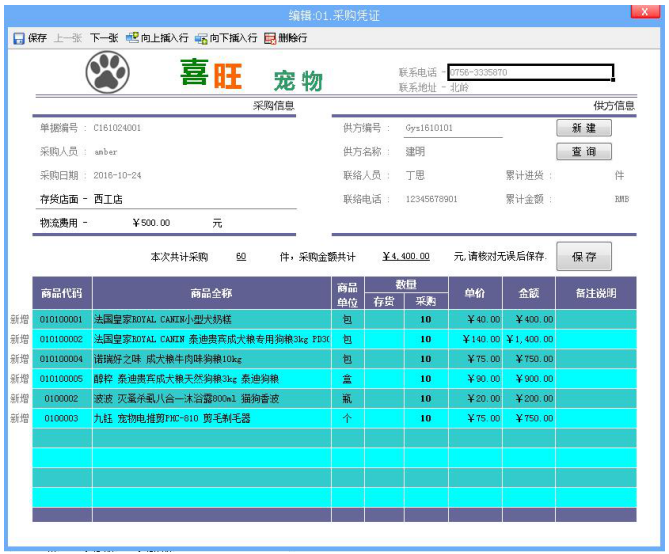Viewport: 669px width, 554px height.
Task: Click product name 九钰 宠物电推剪PHC-810
Action: pos(172,418)
